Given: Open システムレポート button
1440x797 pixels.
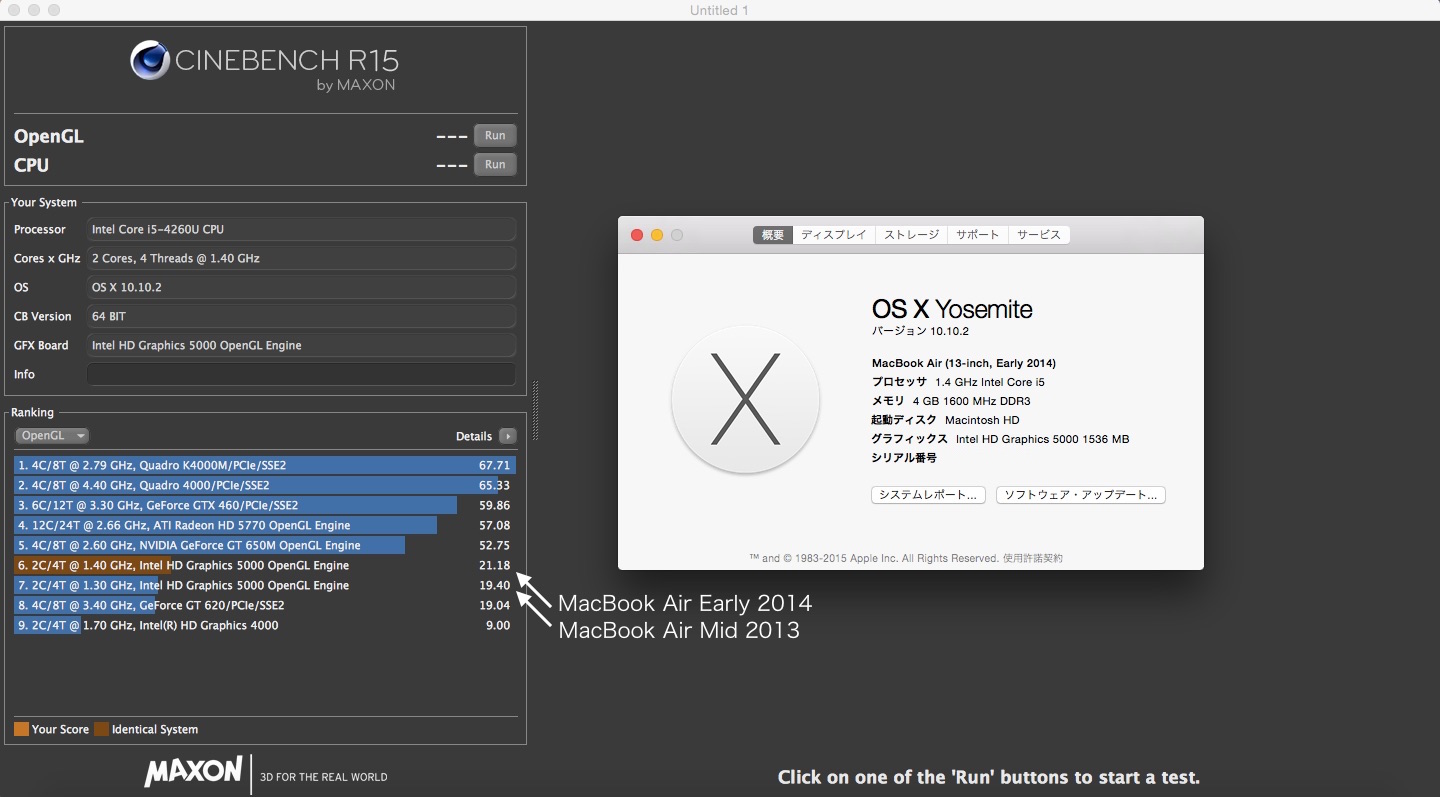Looking at the screenshot, I should (x=929, y=495).
